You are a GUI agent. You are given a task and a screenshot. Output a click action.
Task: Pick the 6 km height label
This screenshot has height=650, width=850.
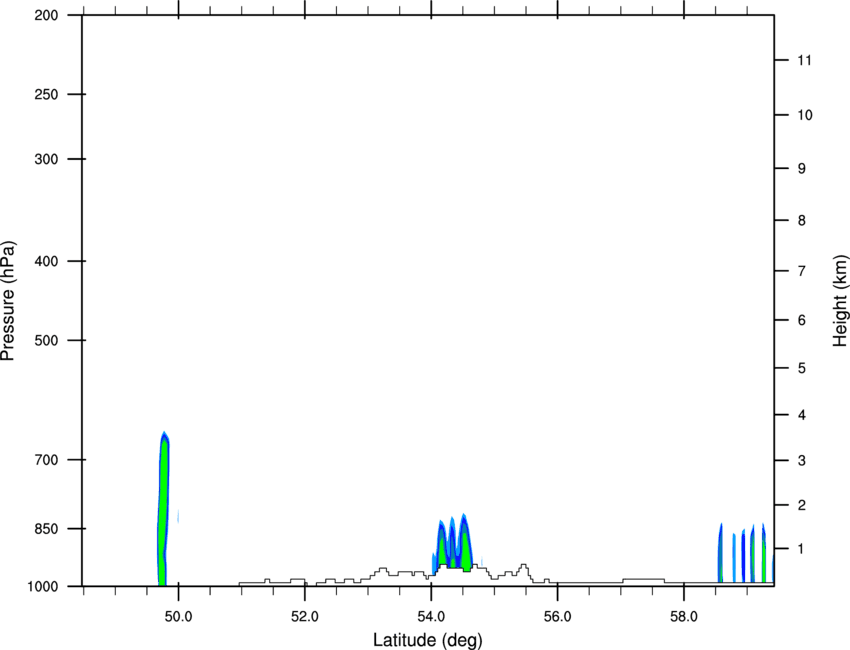pos(802,320)
